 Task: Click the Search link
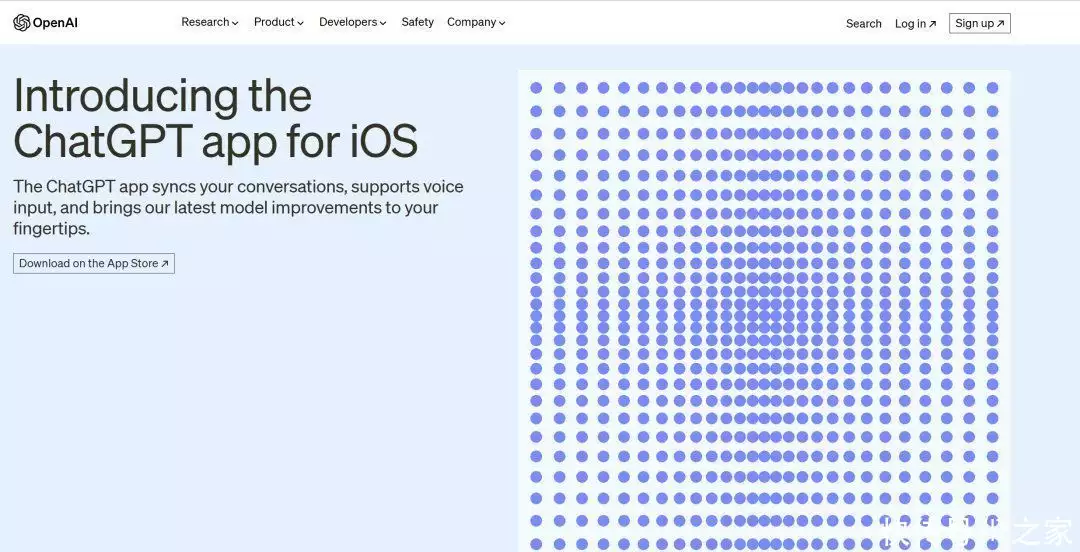pos(864,23)
